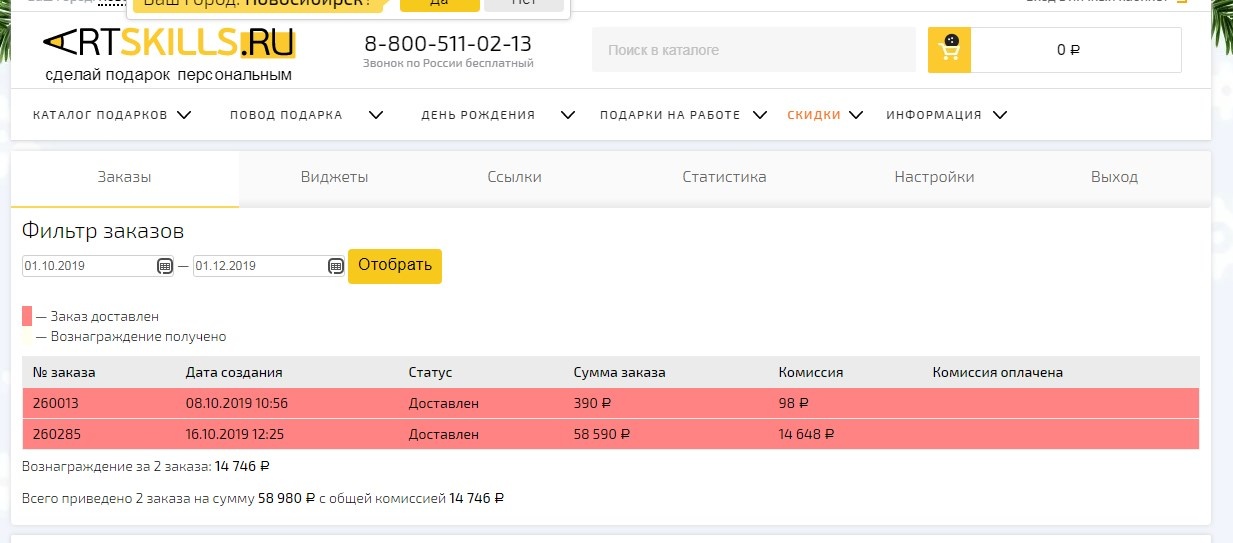
Task: Open the Информация menu item
Action: click(934, 115)
